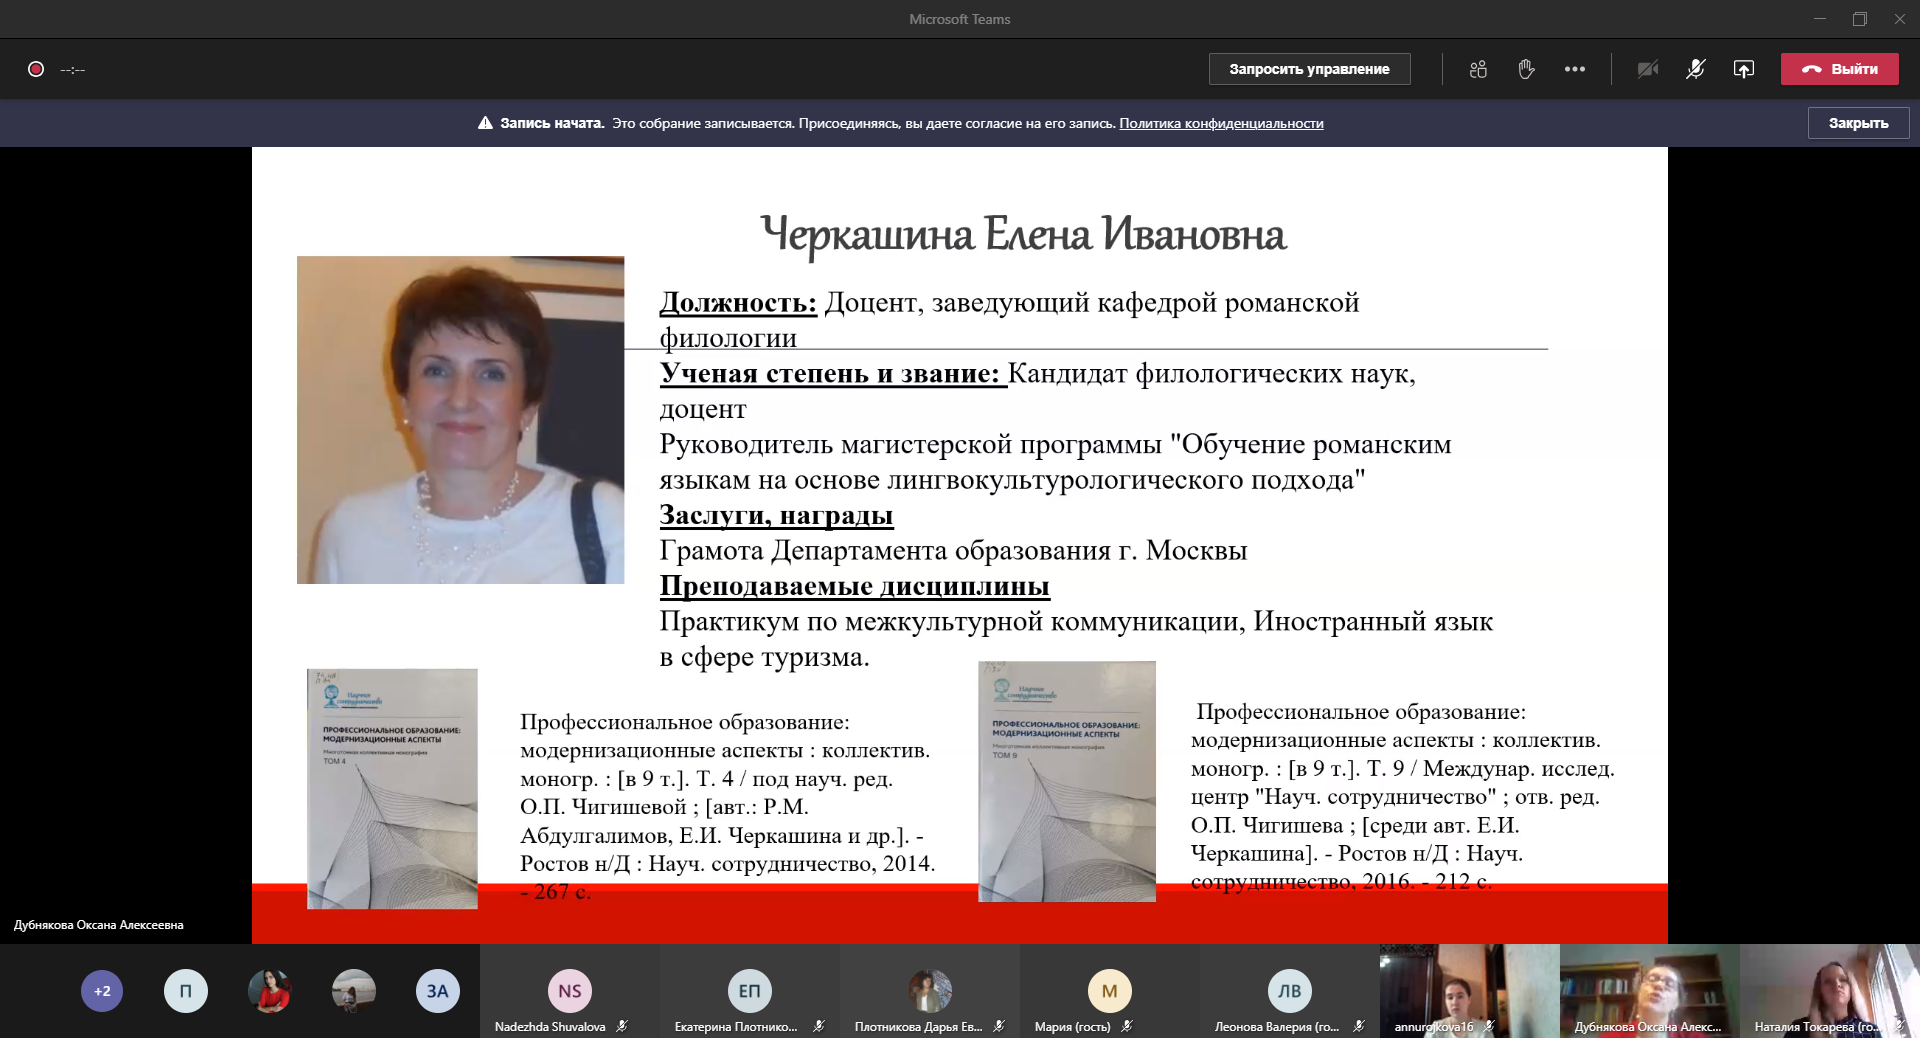Click Мария (гость) participant tile
The height and width of the screenshot is (1038, 1920).
[1109, 991]
